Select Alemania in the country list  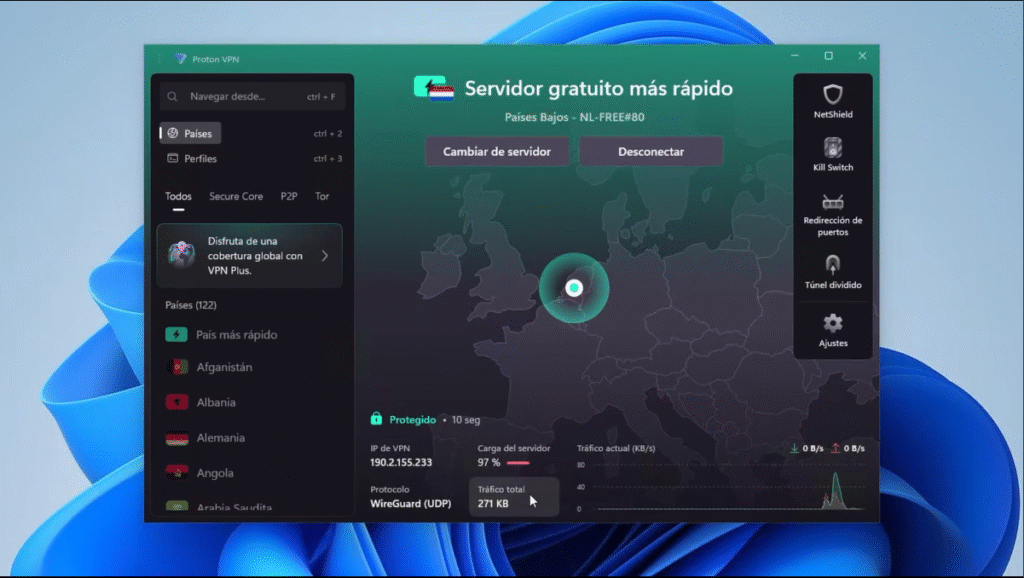point(221,438)
